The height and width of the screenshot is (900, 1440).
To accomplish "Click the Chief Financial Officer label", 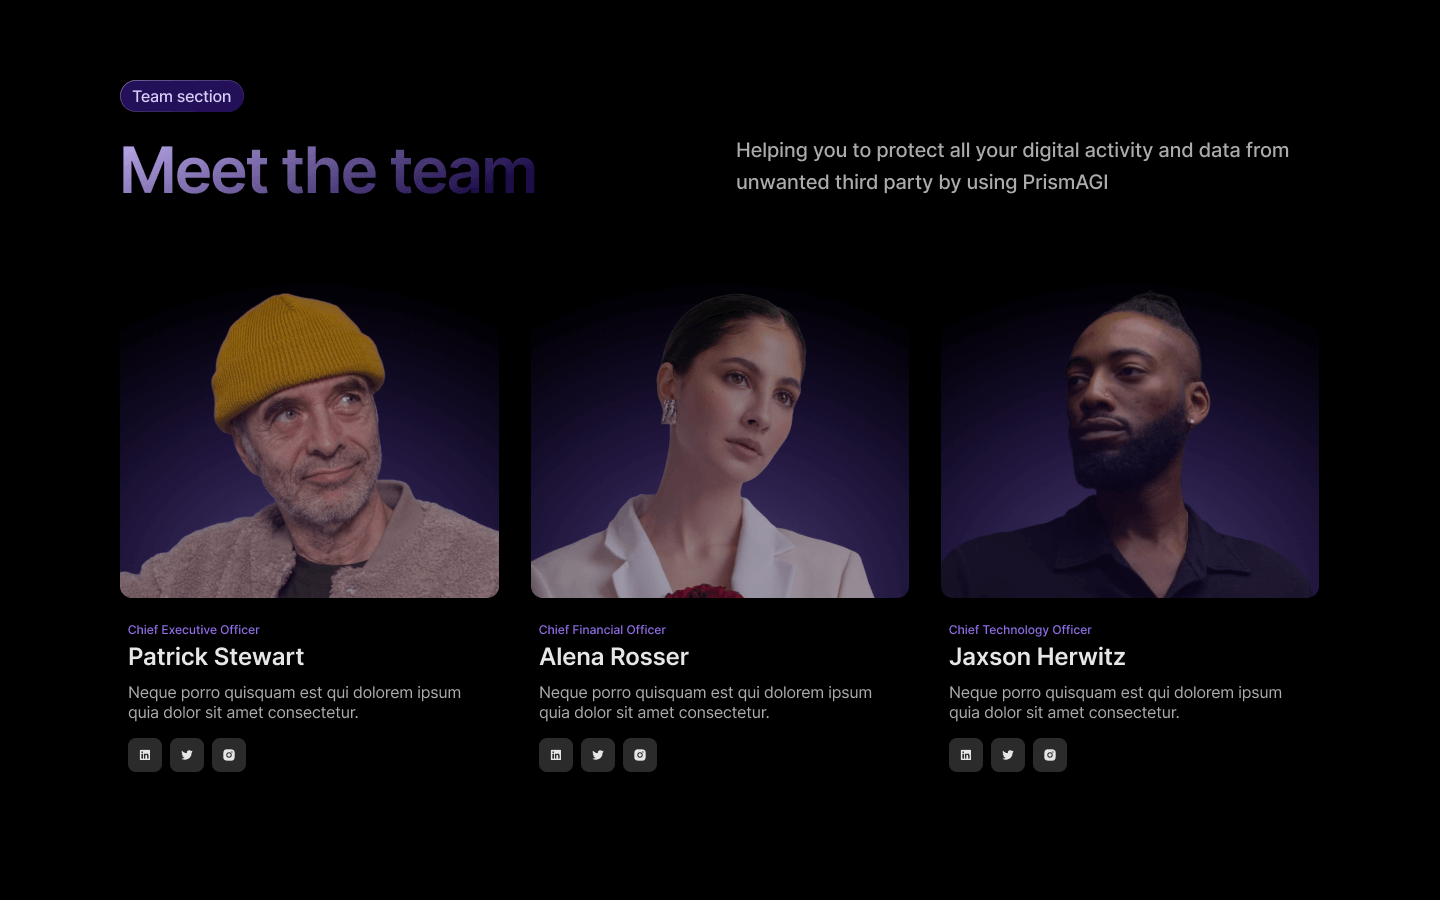I will pyautogui.click(x=602, y=630).
